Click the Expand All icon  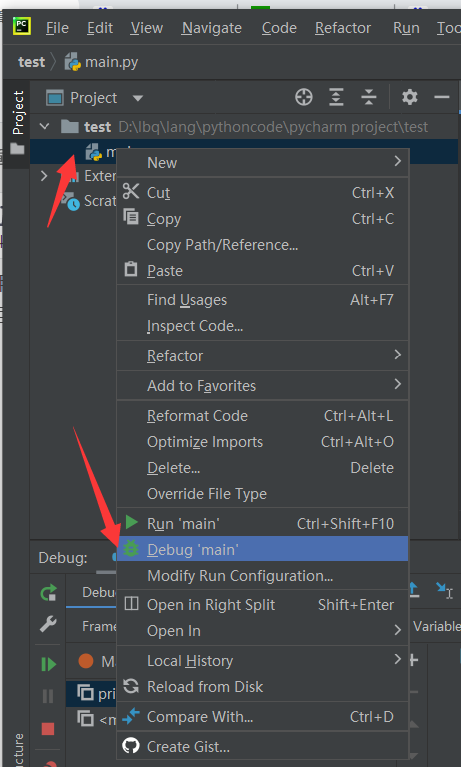pyautogui.click(x=336, y=97)
